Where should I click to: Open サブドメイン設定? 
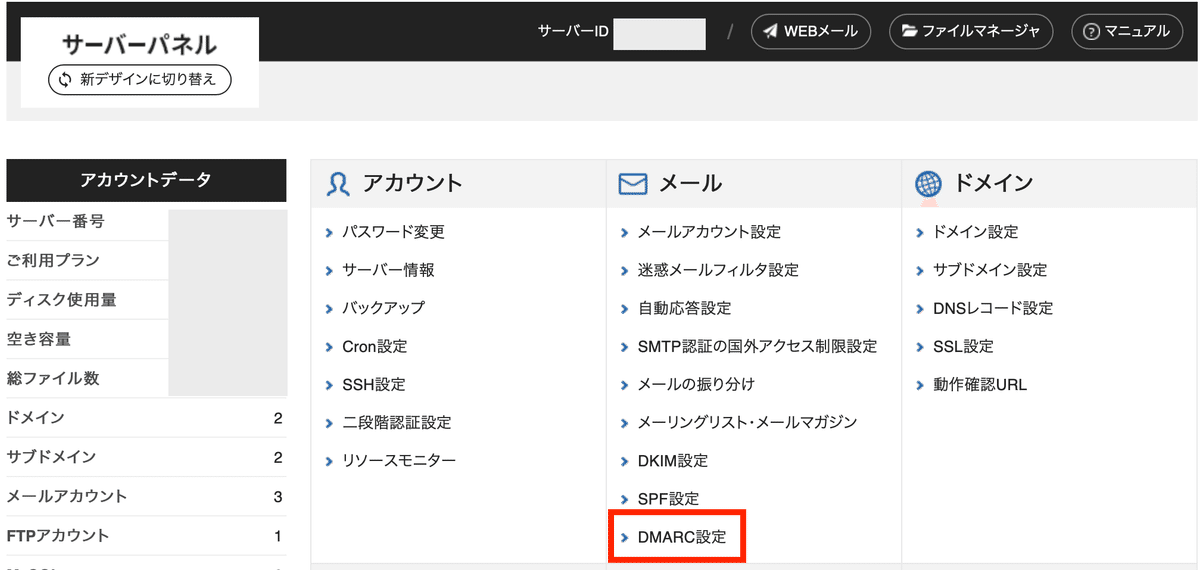[x=990, y=270]
